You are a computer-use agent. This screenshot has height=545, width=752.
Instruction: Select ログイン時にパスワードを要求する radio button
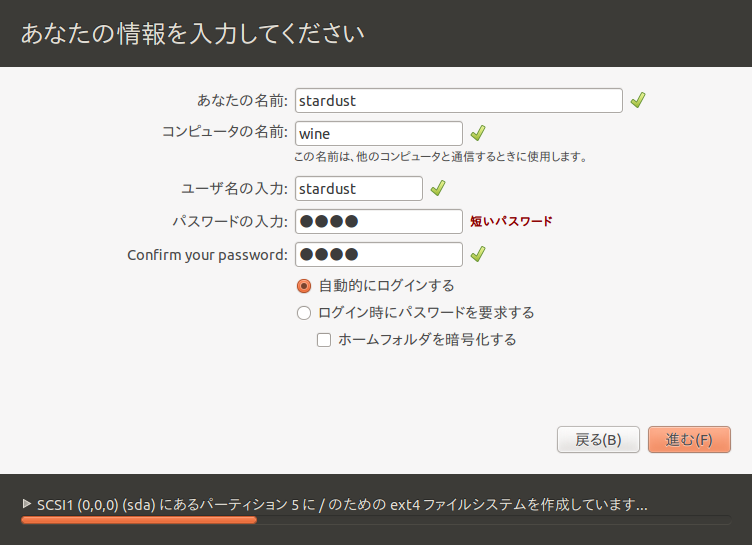tap(304, 313)
